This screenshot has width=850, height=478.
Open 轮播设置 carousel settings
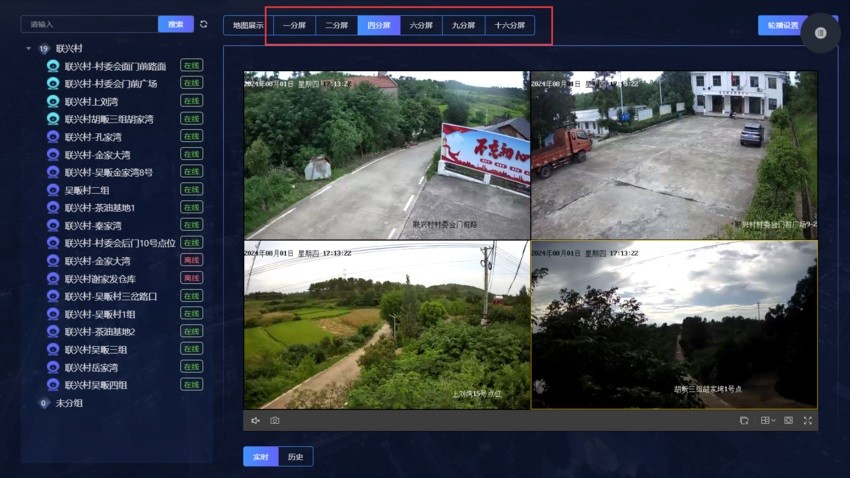click(x=782, y=25)
